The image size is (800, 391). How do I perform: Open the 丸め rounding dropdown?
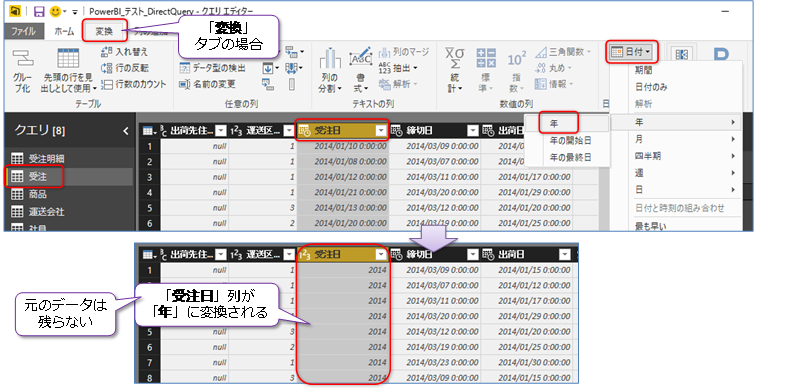point(554,68)
